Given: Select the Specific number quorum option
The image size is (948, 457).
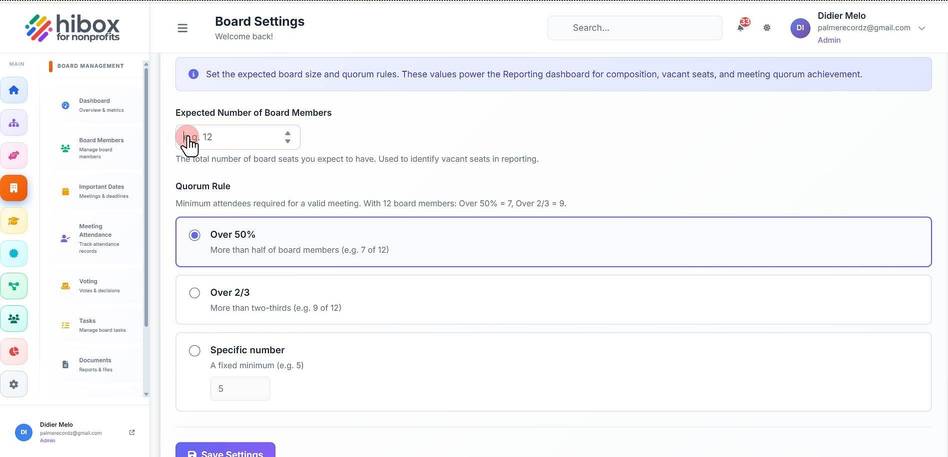Looking at the screenshot, I should [x=553, y=372].
